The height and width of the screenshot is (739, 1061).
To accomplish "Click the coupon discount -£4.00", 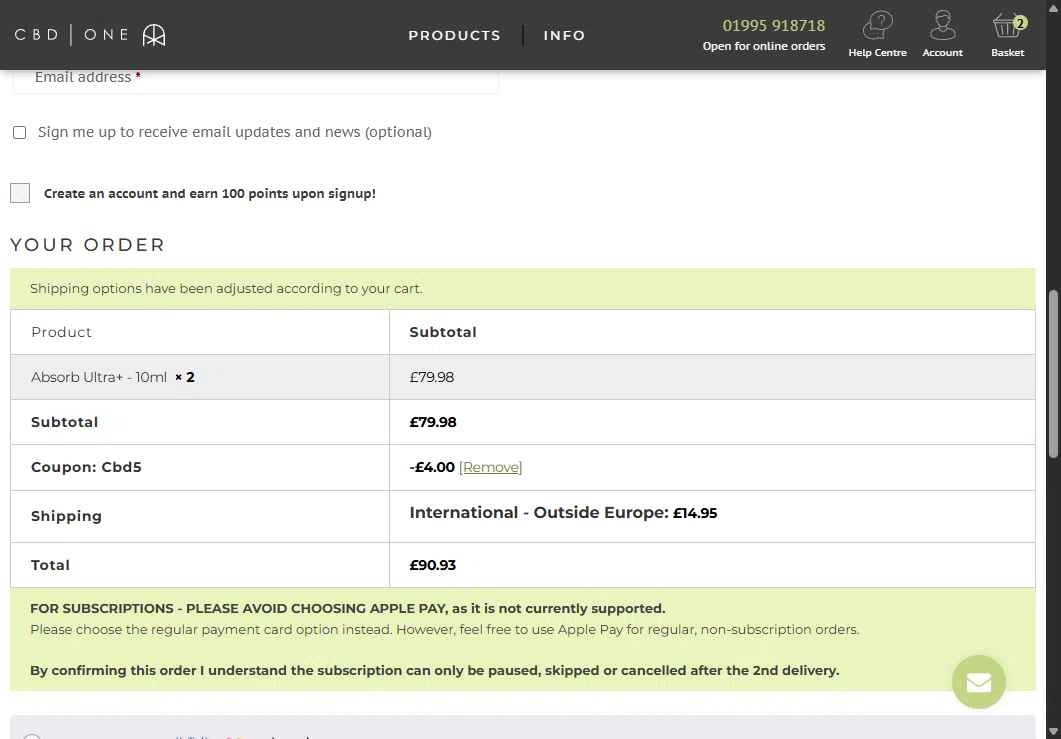I will coord(432,467).
